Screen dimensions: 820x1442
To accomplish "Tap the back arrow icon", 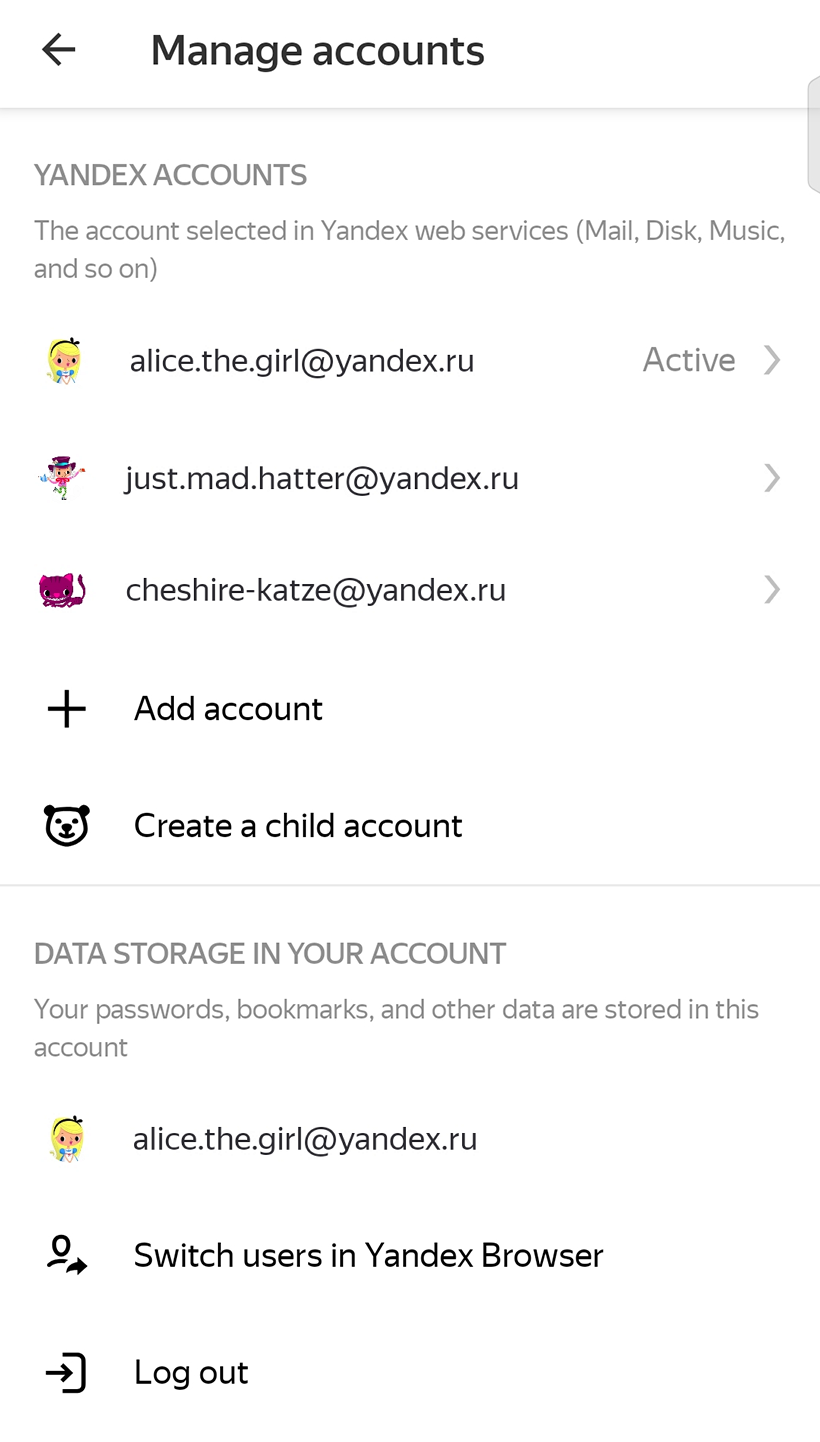I will tap(58, 49).
